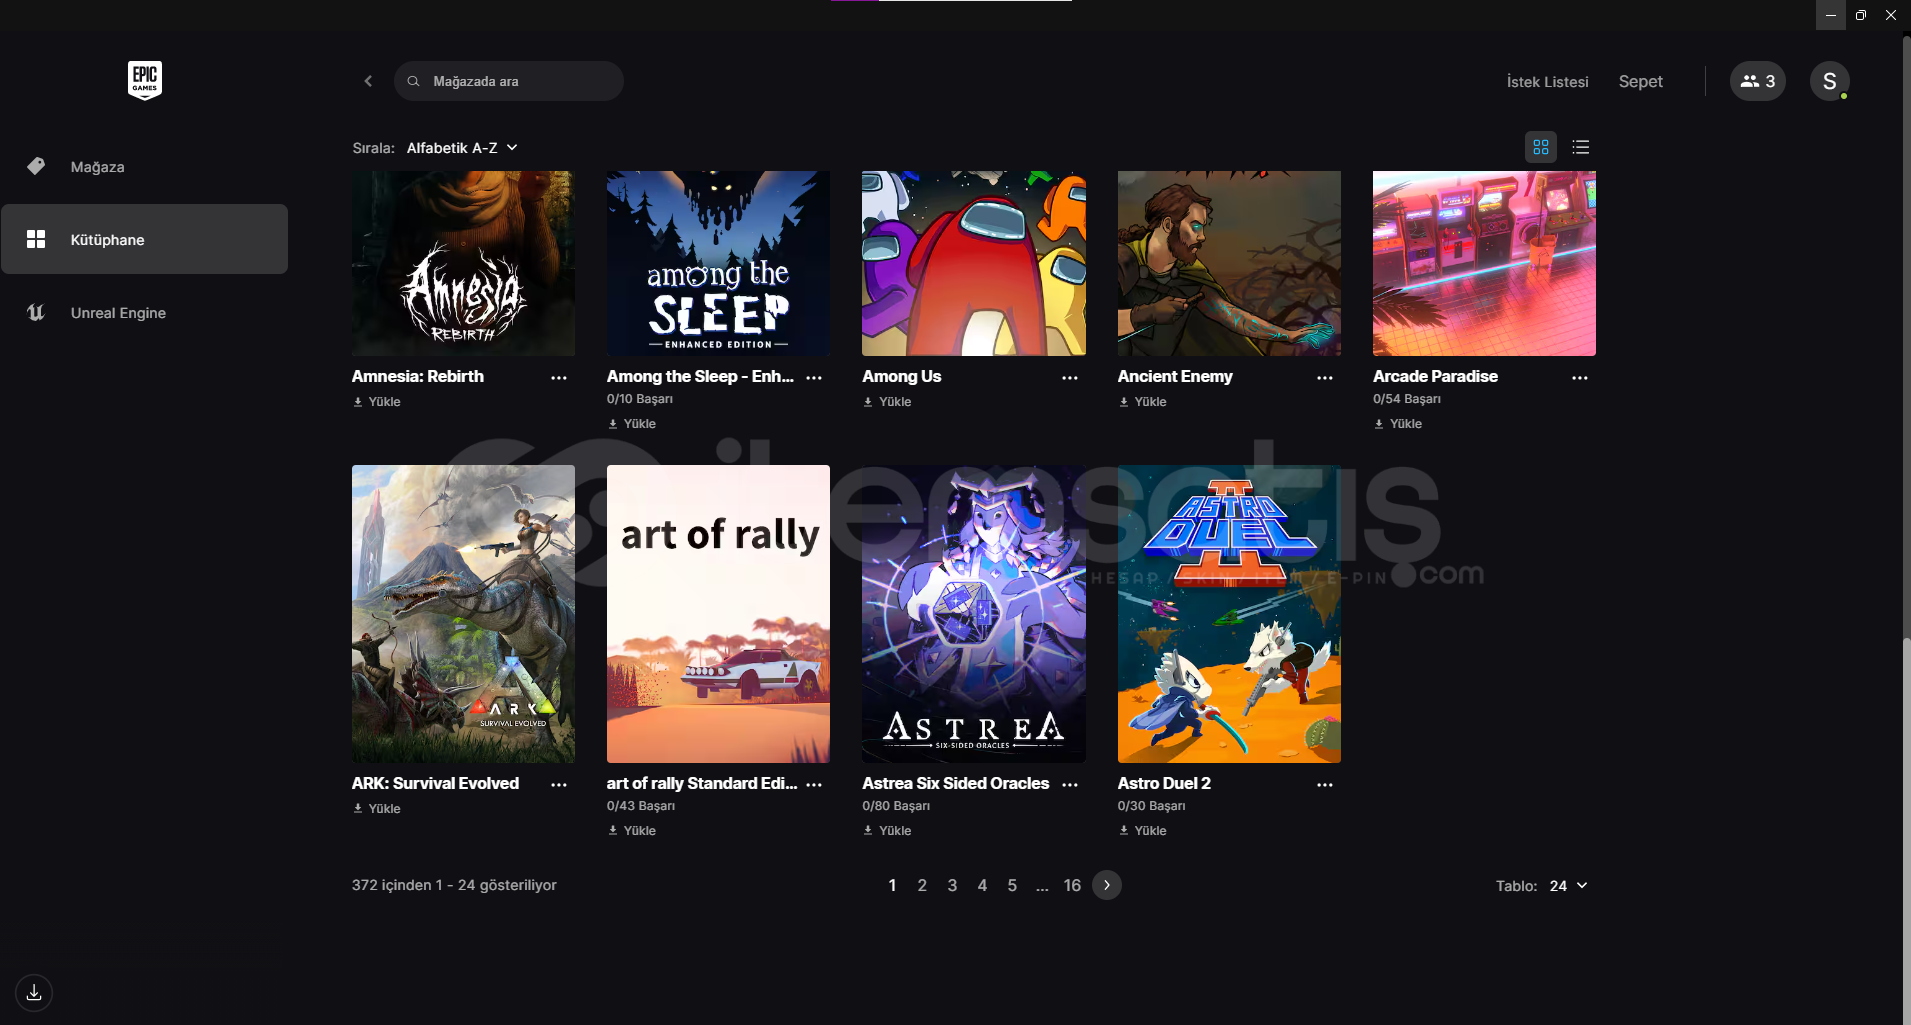Open the Ancient Enemy cover art
The width and height of the screenshot is (1911, 1025).
tap(1229, 263)
